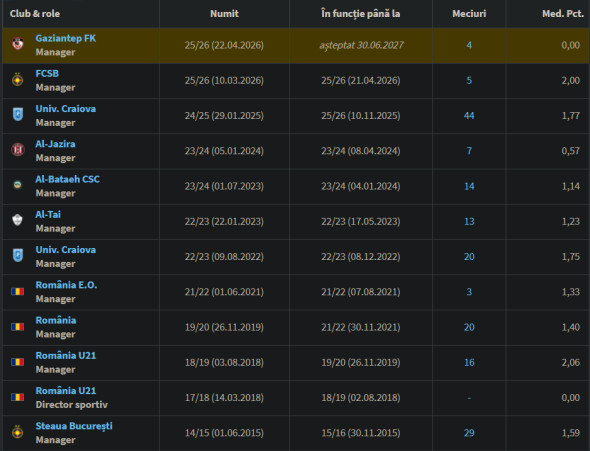Click matches count 7 for Al-Jazira
590x451 pixels.
(x=469, y=151)
